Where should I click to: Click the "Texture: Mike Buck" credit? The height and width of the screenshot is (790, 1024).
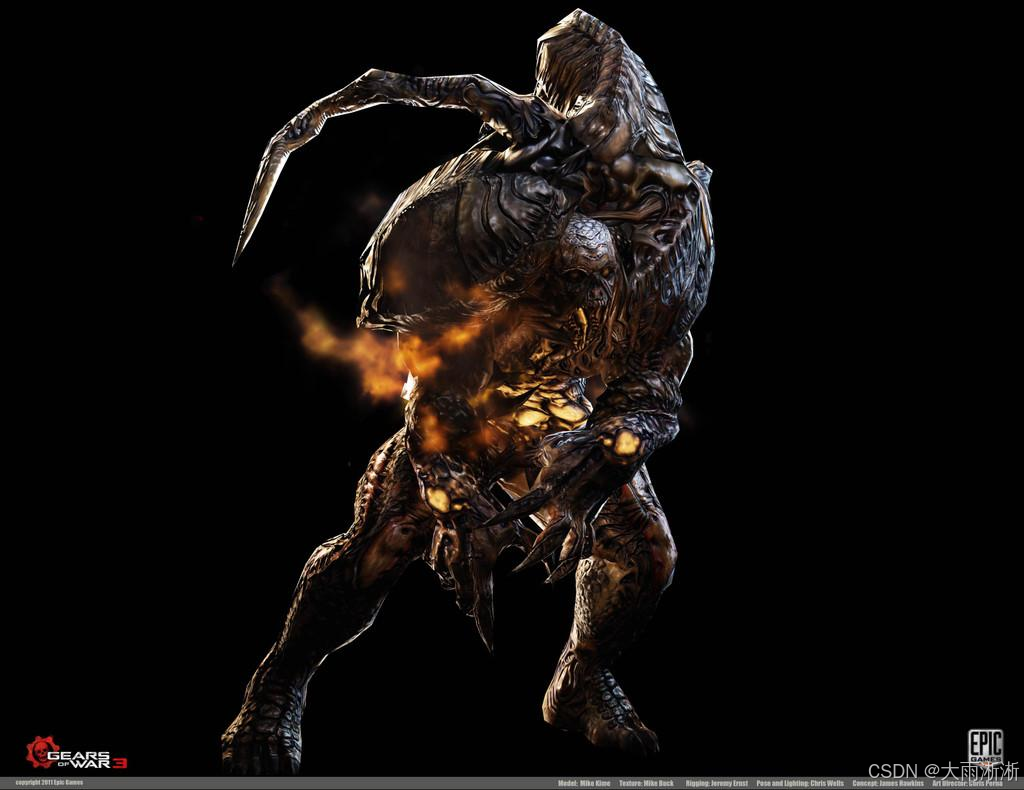646,783
